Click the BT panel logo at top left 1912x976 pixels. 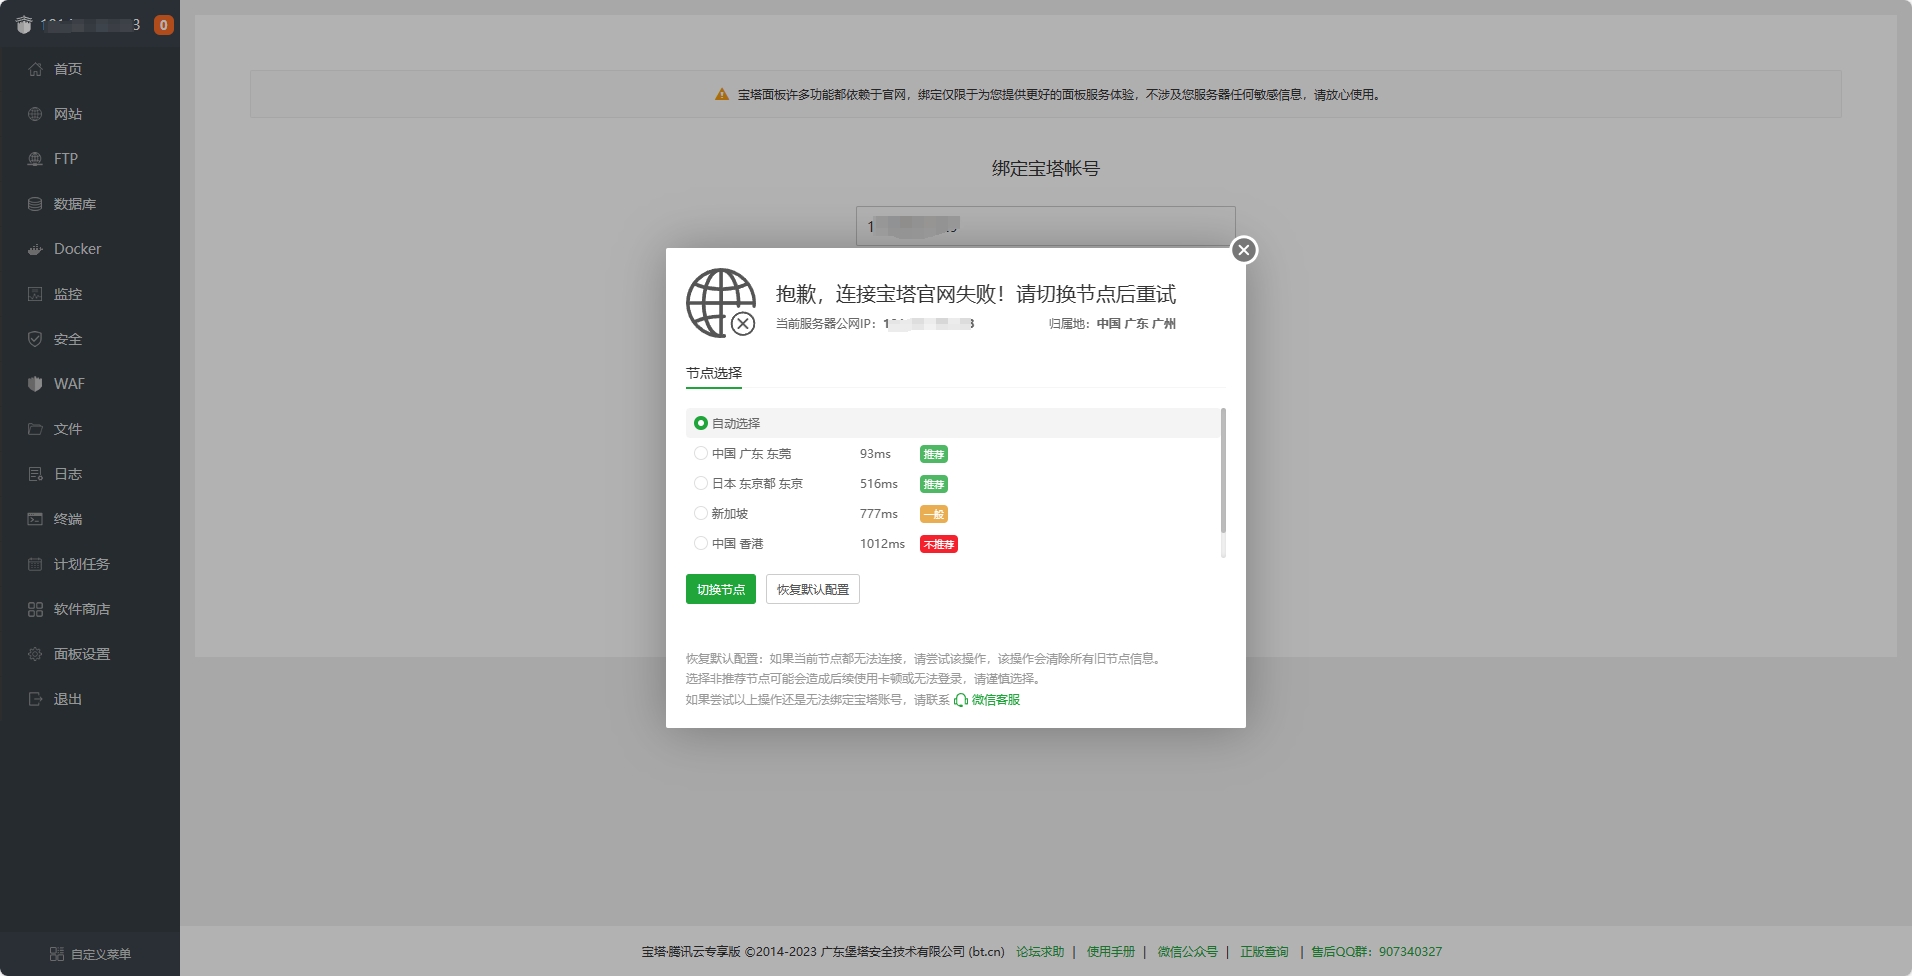[24, 25]
